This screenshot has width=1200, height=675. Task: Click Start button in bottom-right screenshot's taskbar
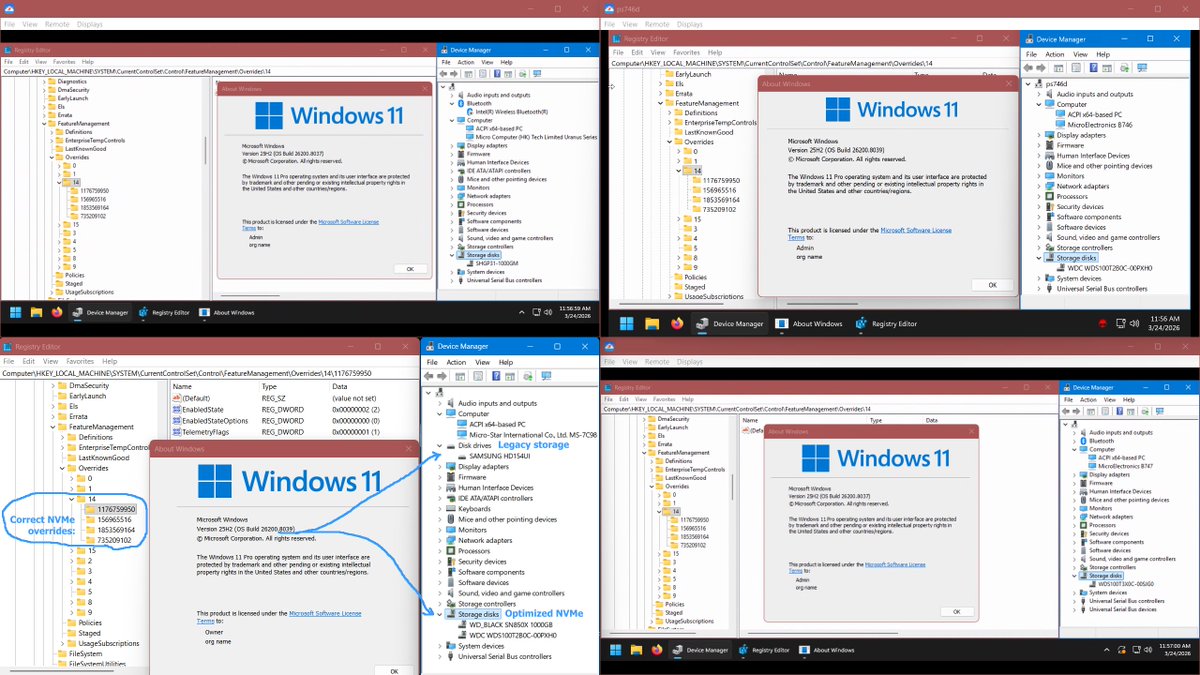pyautogui.click(x=616, y=650)
